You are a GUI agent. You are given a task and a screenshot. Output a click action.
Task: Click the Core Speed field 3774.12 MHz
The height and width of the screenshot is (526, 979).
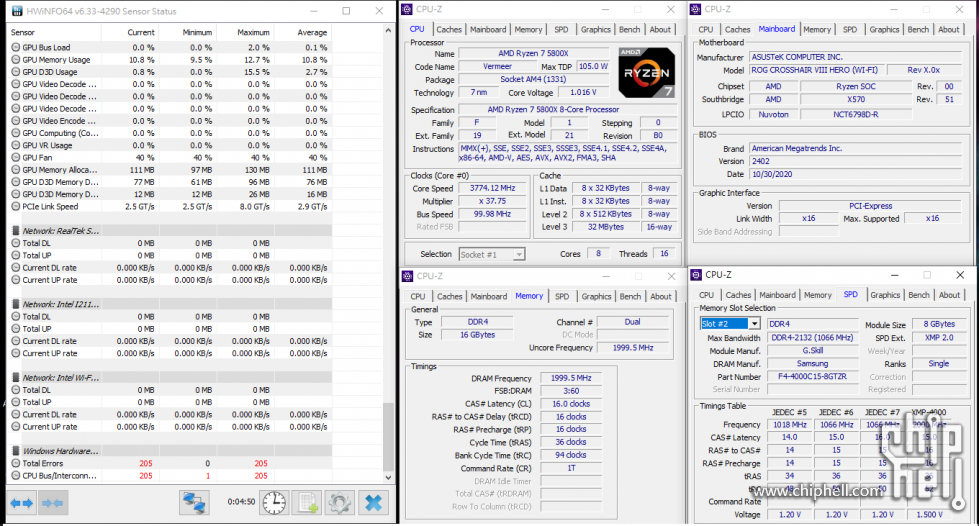(x=493, y=188)
